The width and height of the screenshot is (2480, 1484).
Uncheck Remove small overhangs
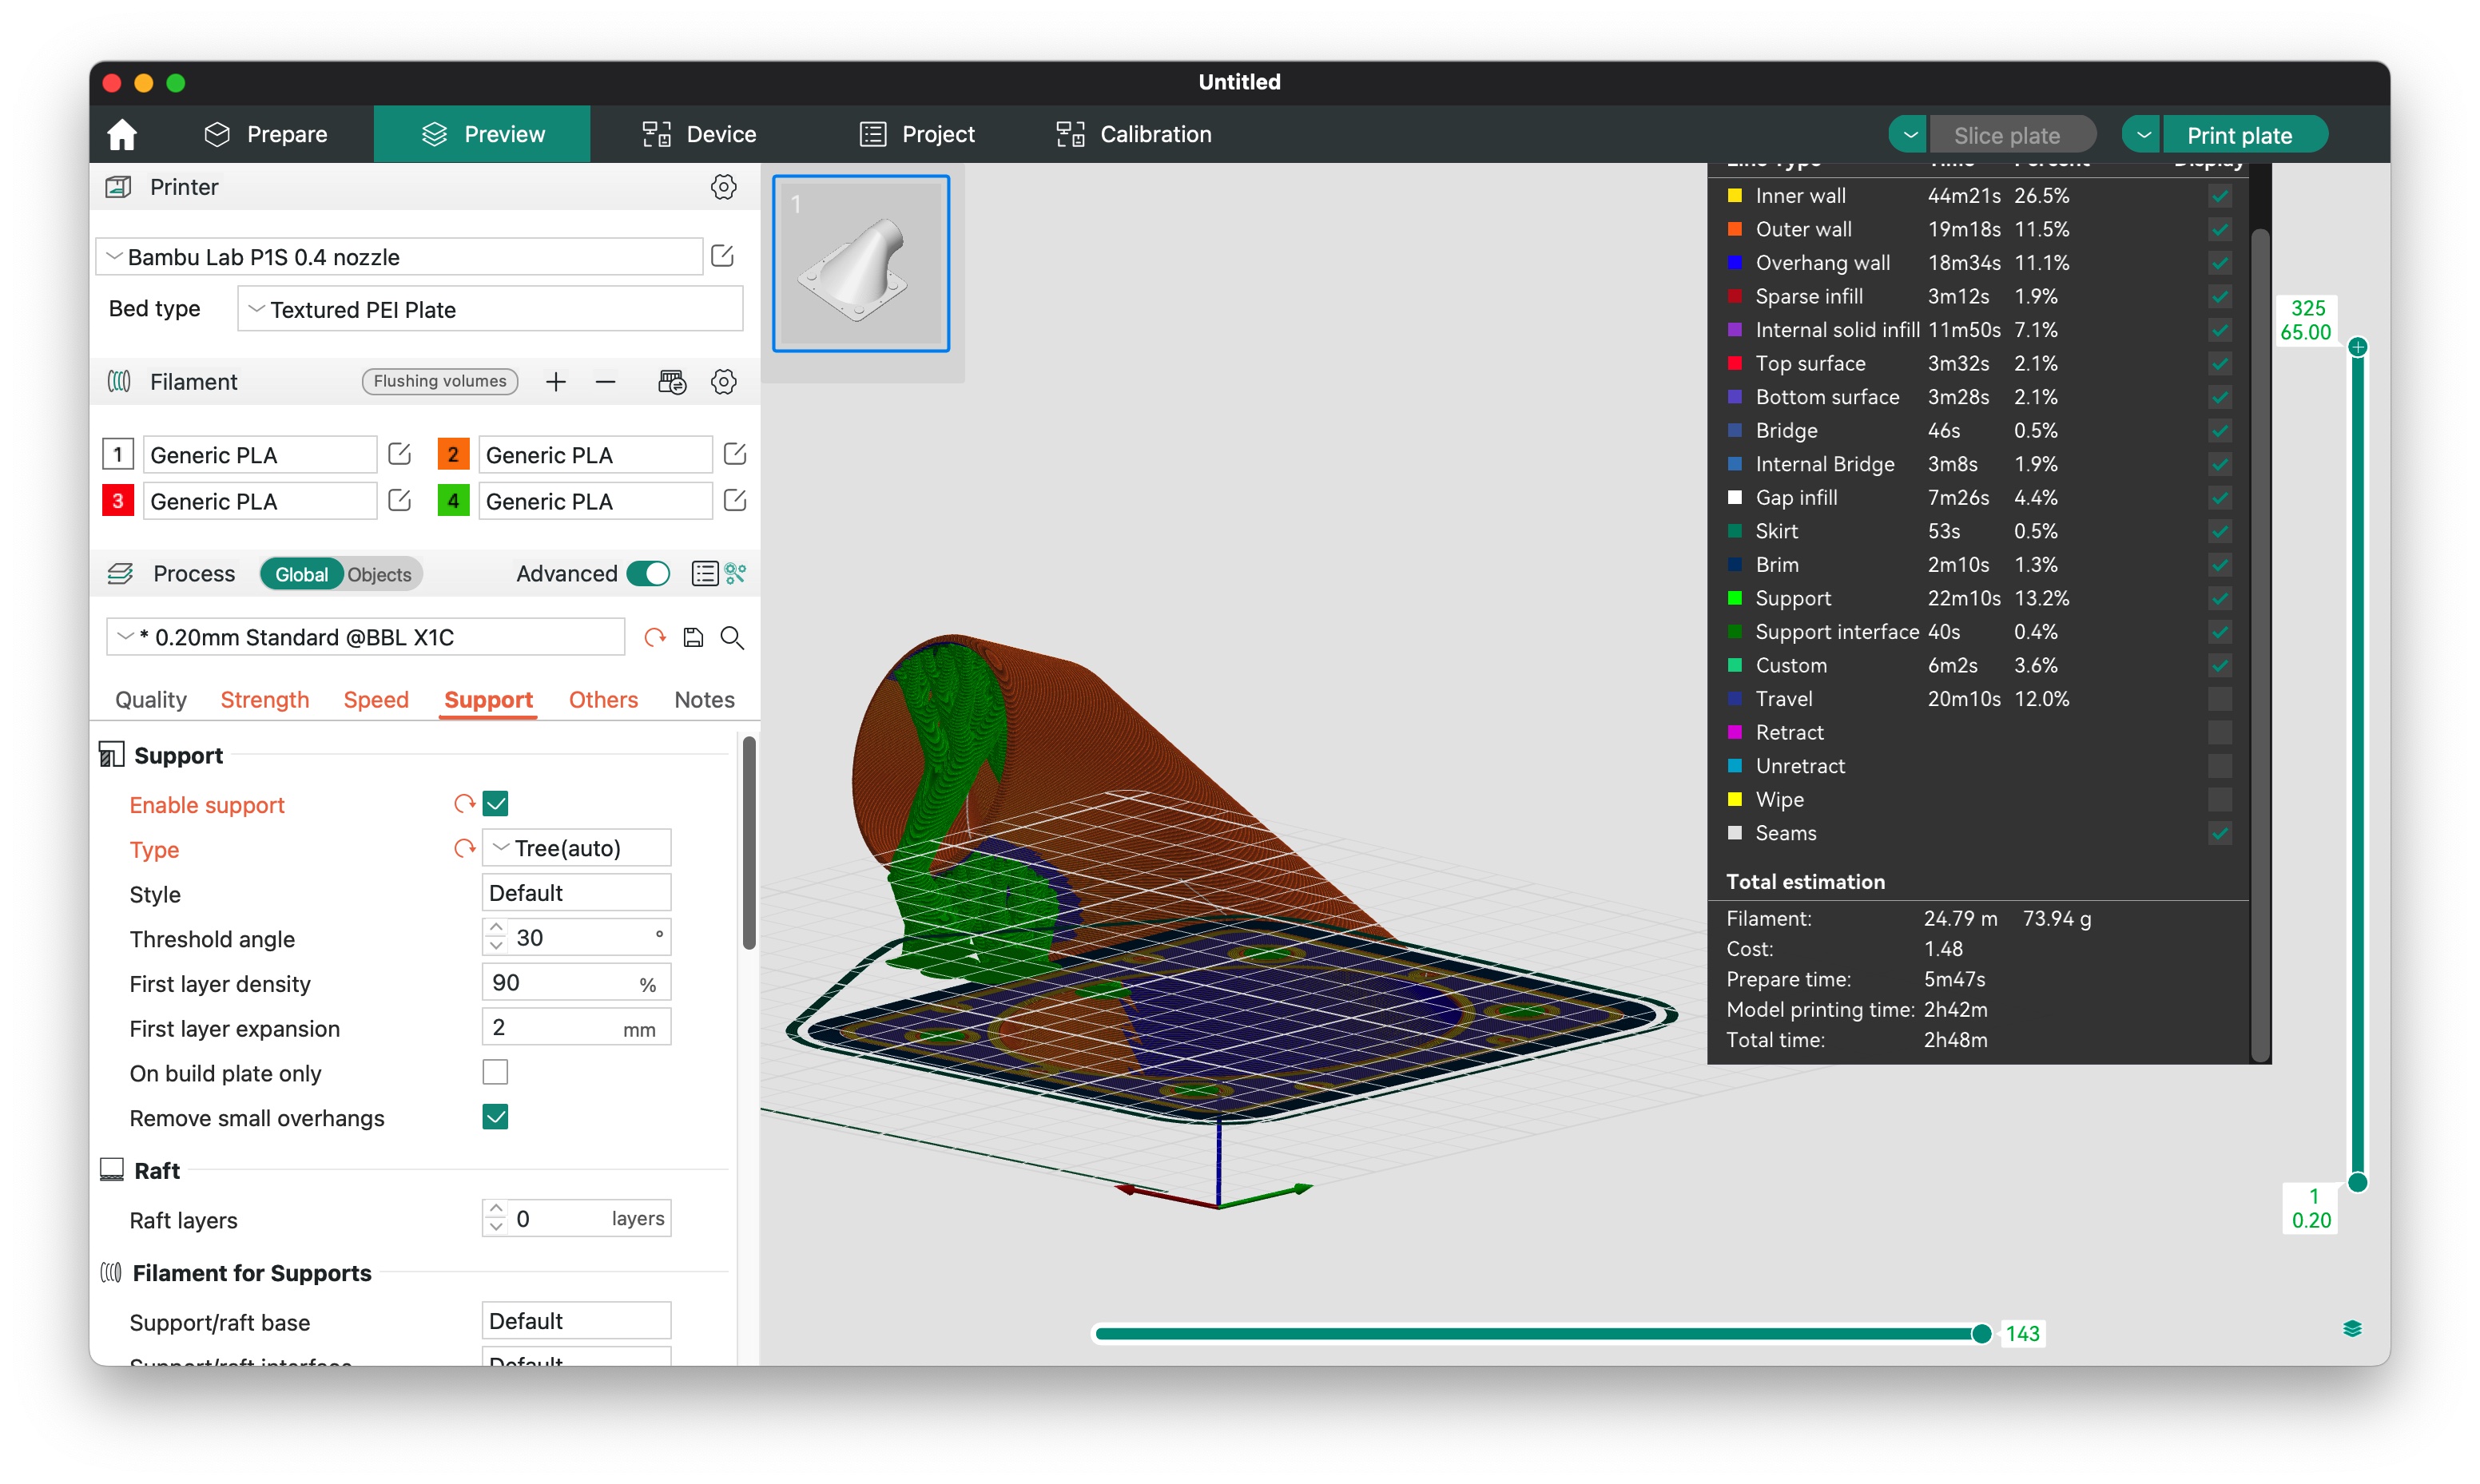495,1116
